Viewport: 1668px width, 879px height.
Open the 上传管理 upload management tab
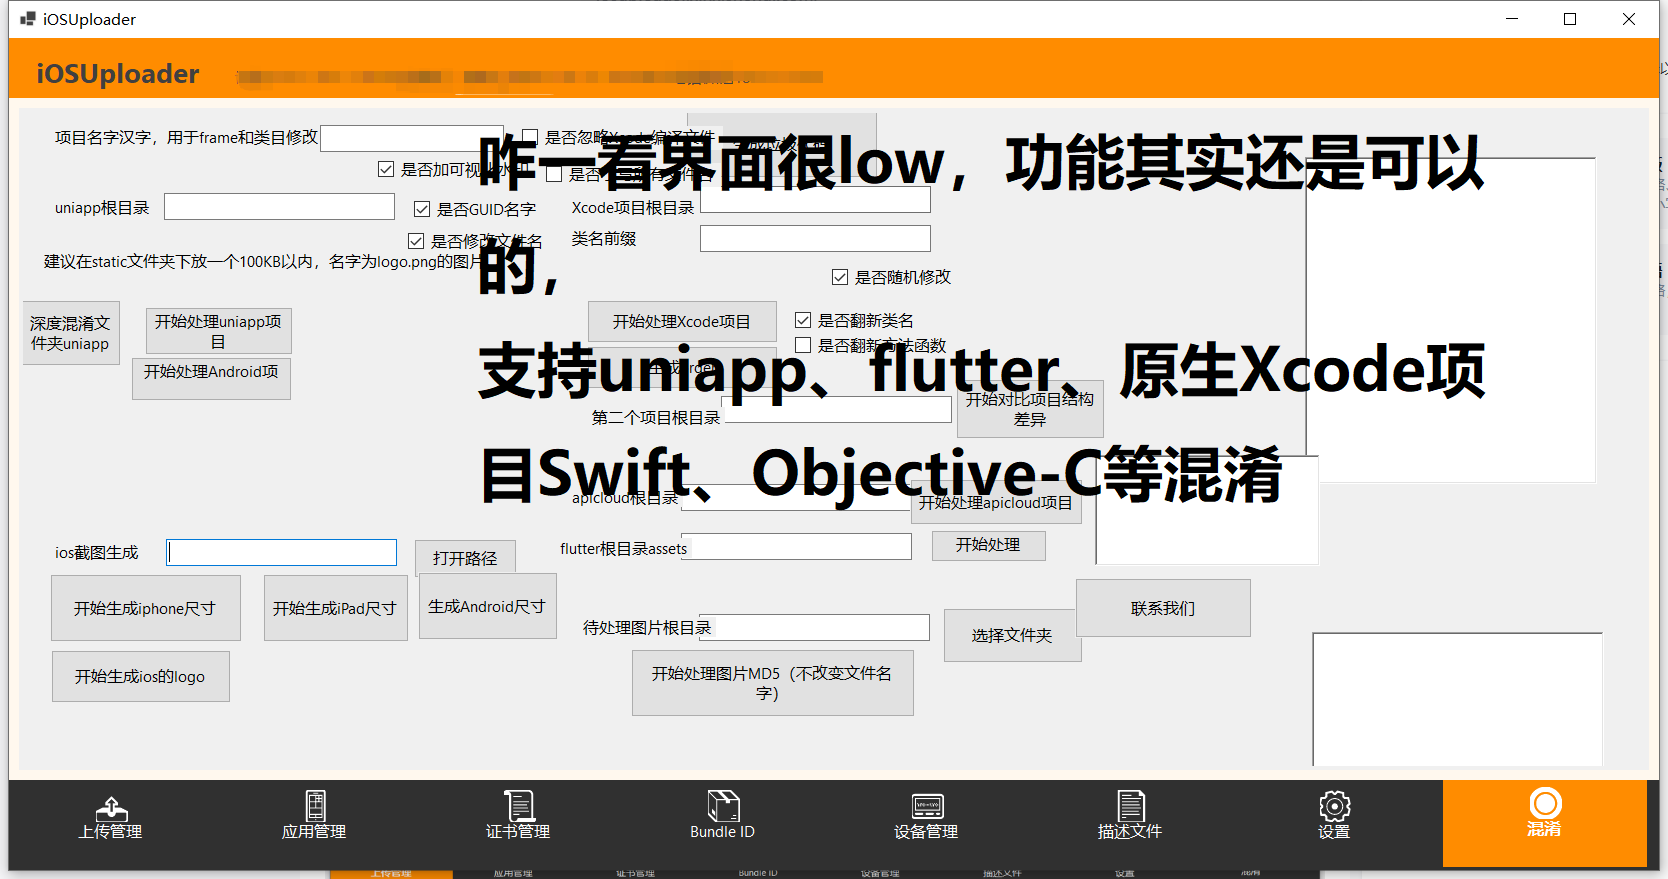111,817
